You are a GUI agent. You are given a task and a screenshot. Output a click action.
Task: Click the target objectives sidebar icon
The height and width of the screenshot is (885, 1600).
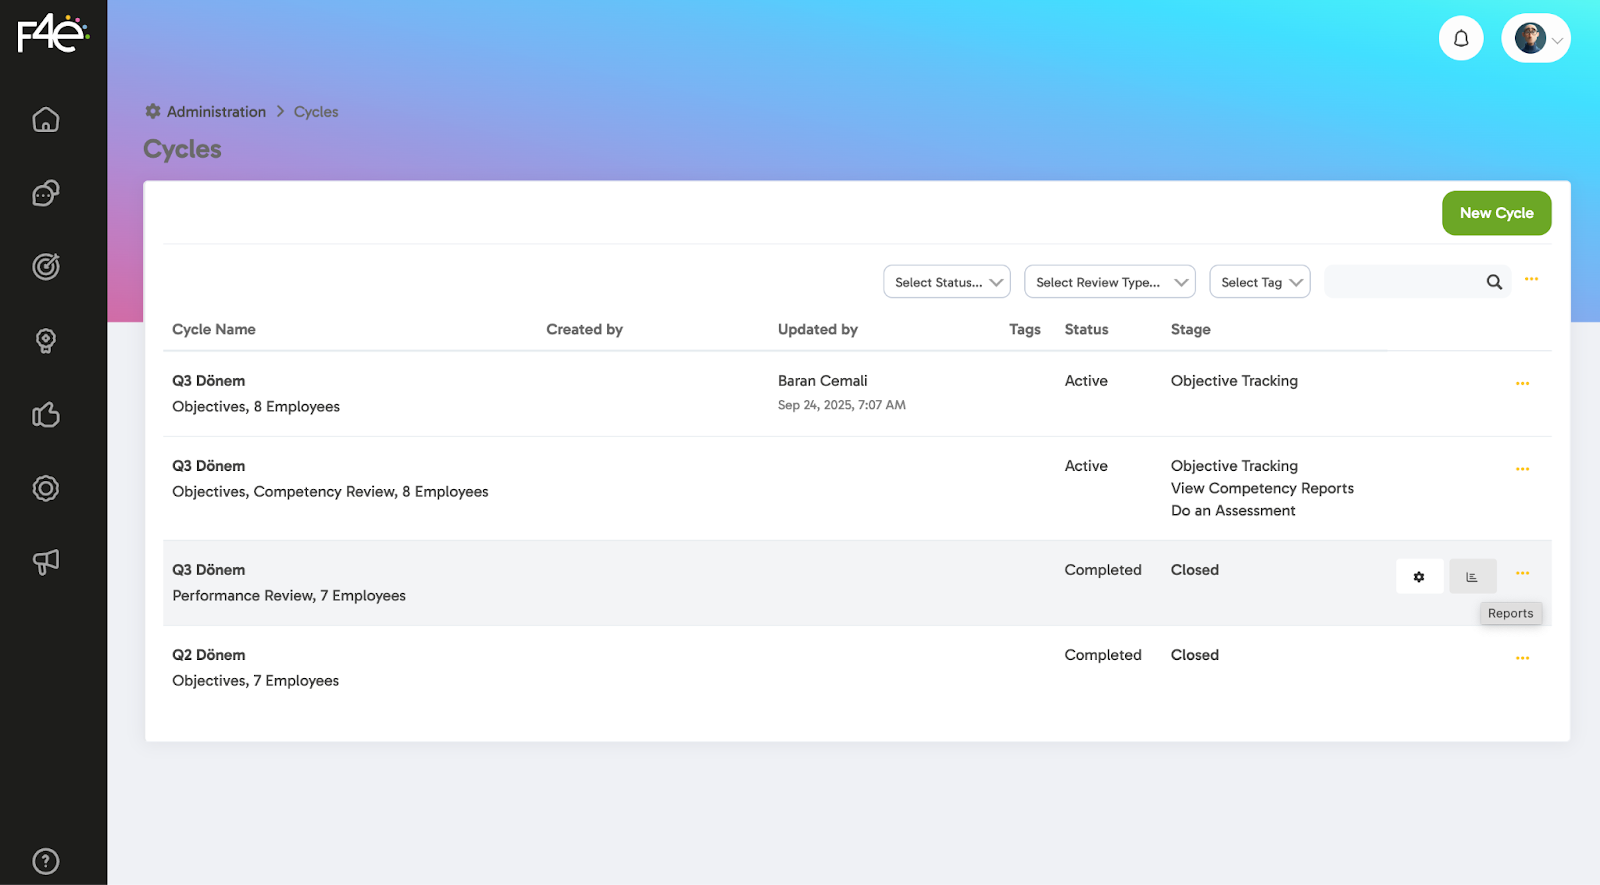point(46,267)
